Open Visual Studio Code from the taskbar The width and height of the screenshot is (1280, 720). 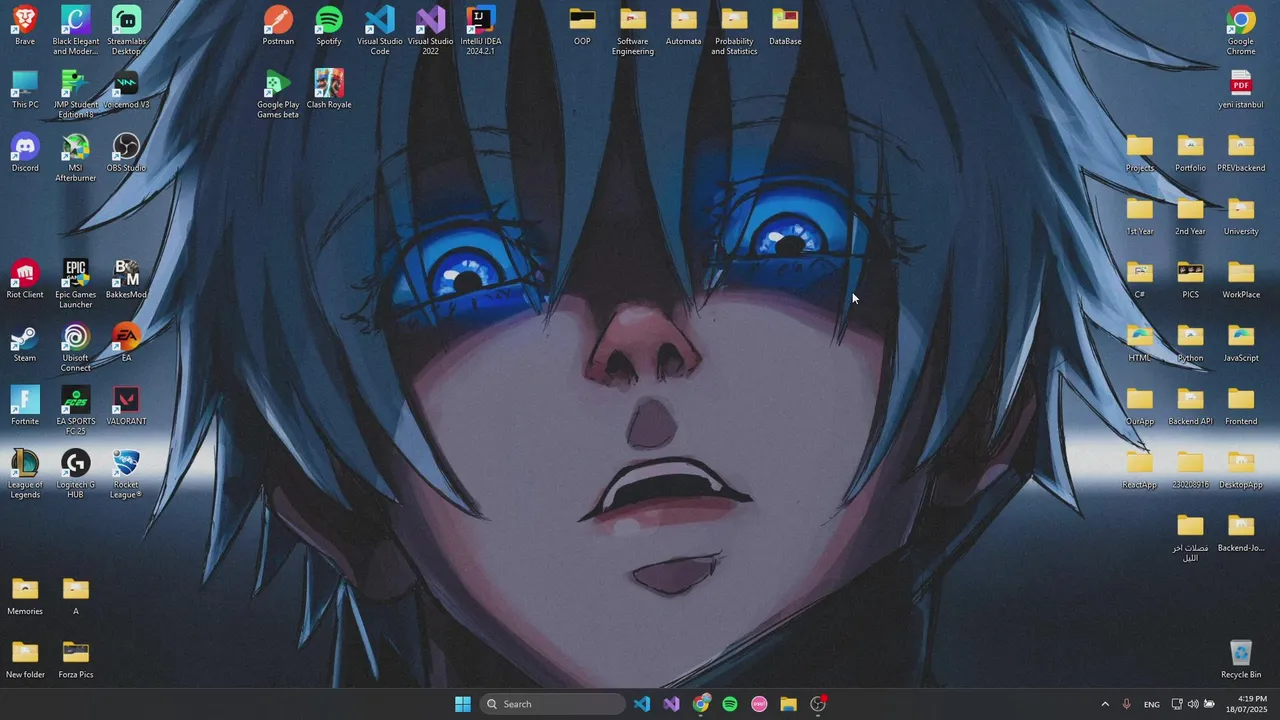(642, 704)
